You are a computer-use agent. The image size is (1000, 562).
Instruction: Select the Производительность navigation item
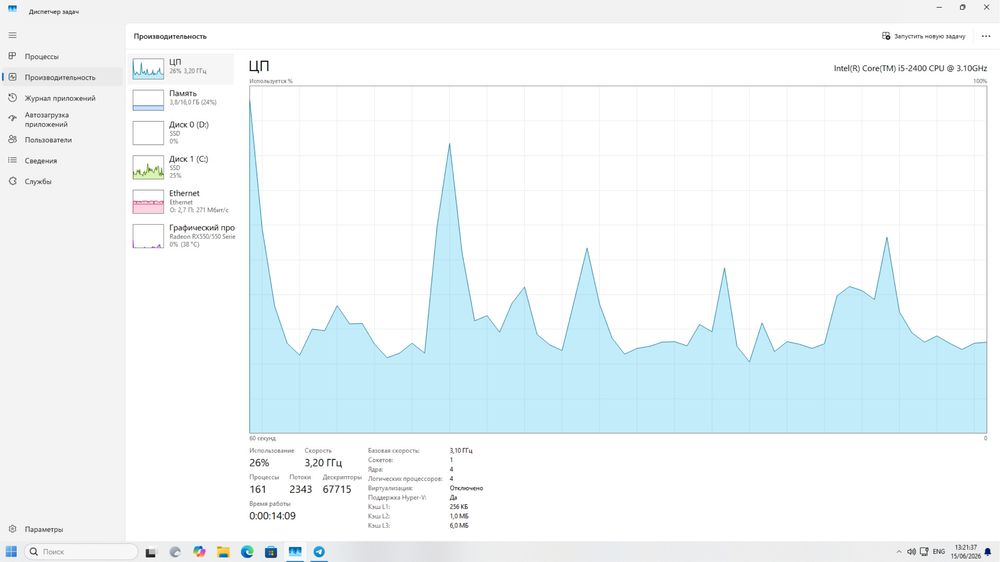point(62,77)
